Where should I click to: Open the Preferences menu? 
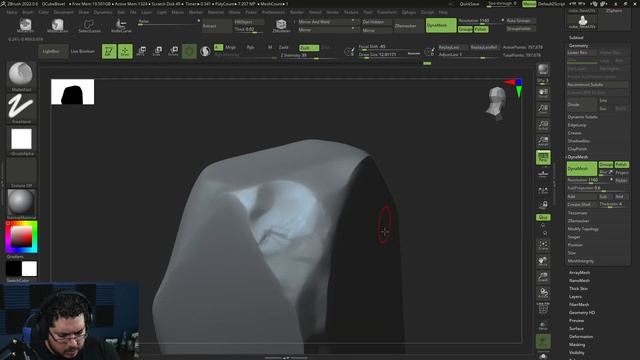[x=273, y=12]
